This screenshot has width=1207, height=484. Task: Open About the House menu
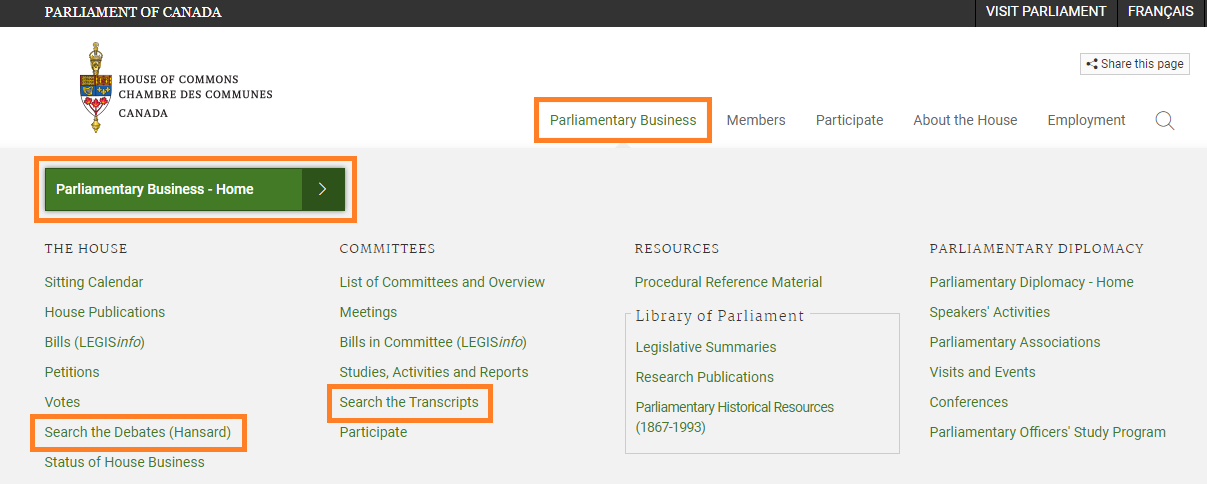coord(965,120)
